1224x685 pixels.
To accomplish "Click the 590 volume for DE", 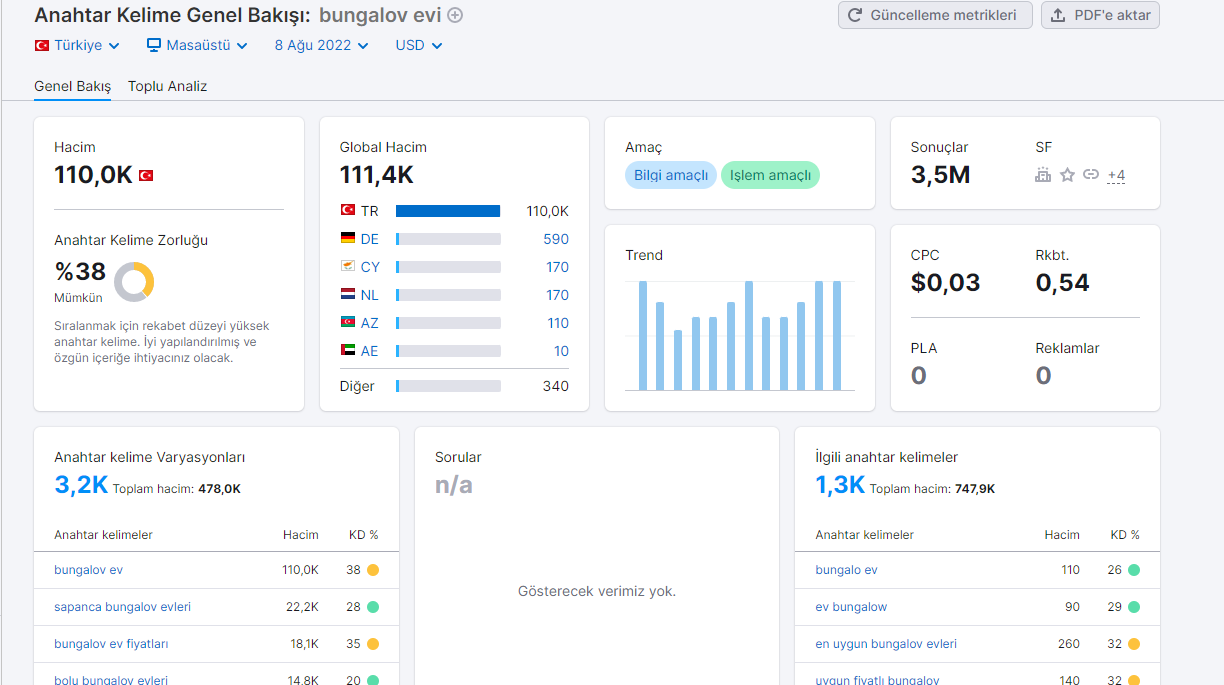I will 556,239.
